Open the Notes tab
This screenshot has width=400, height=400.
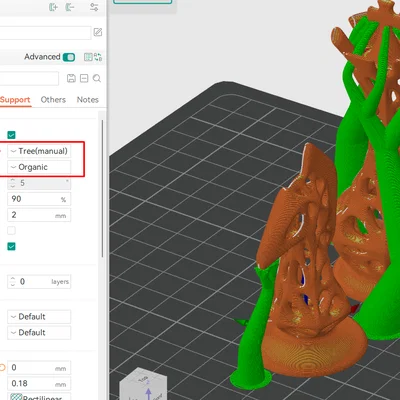[x=88, y=100]
